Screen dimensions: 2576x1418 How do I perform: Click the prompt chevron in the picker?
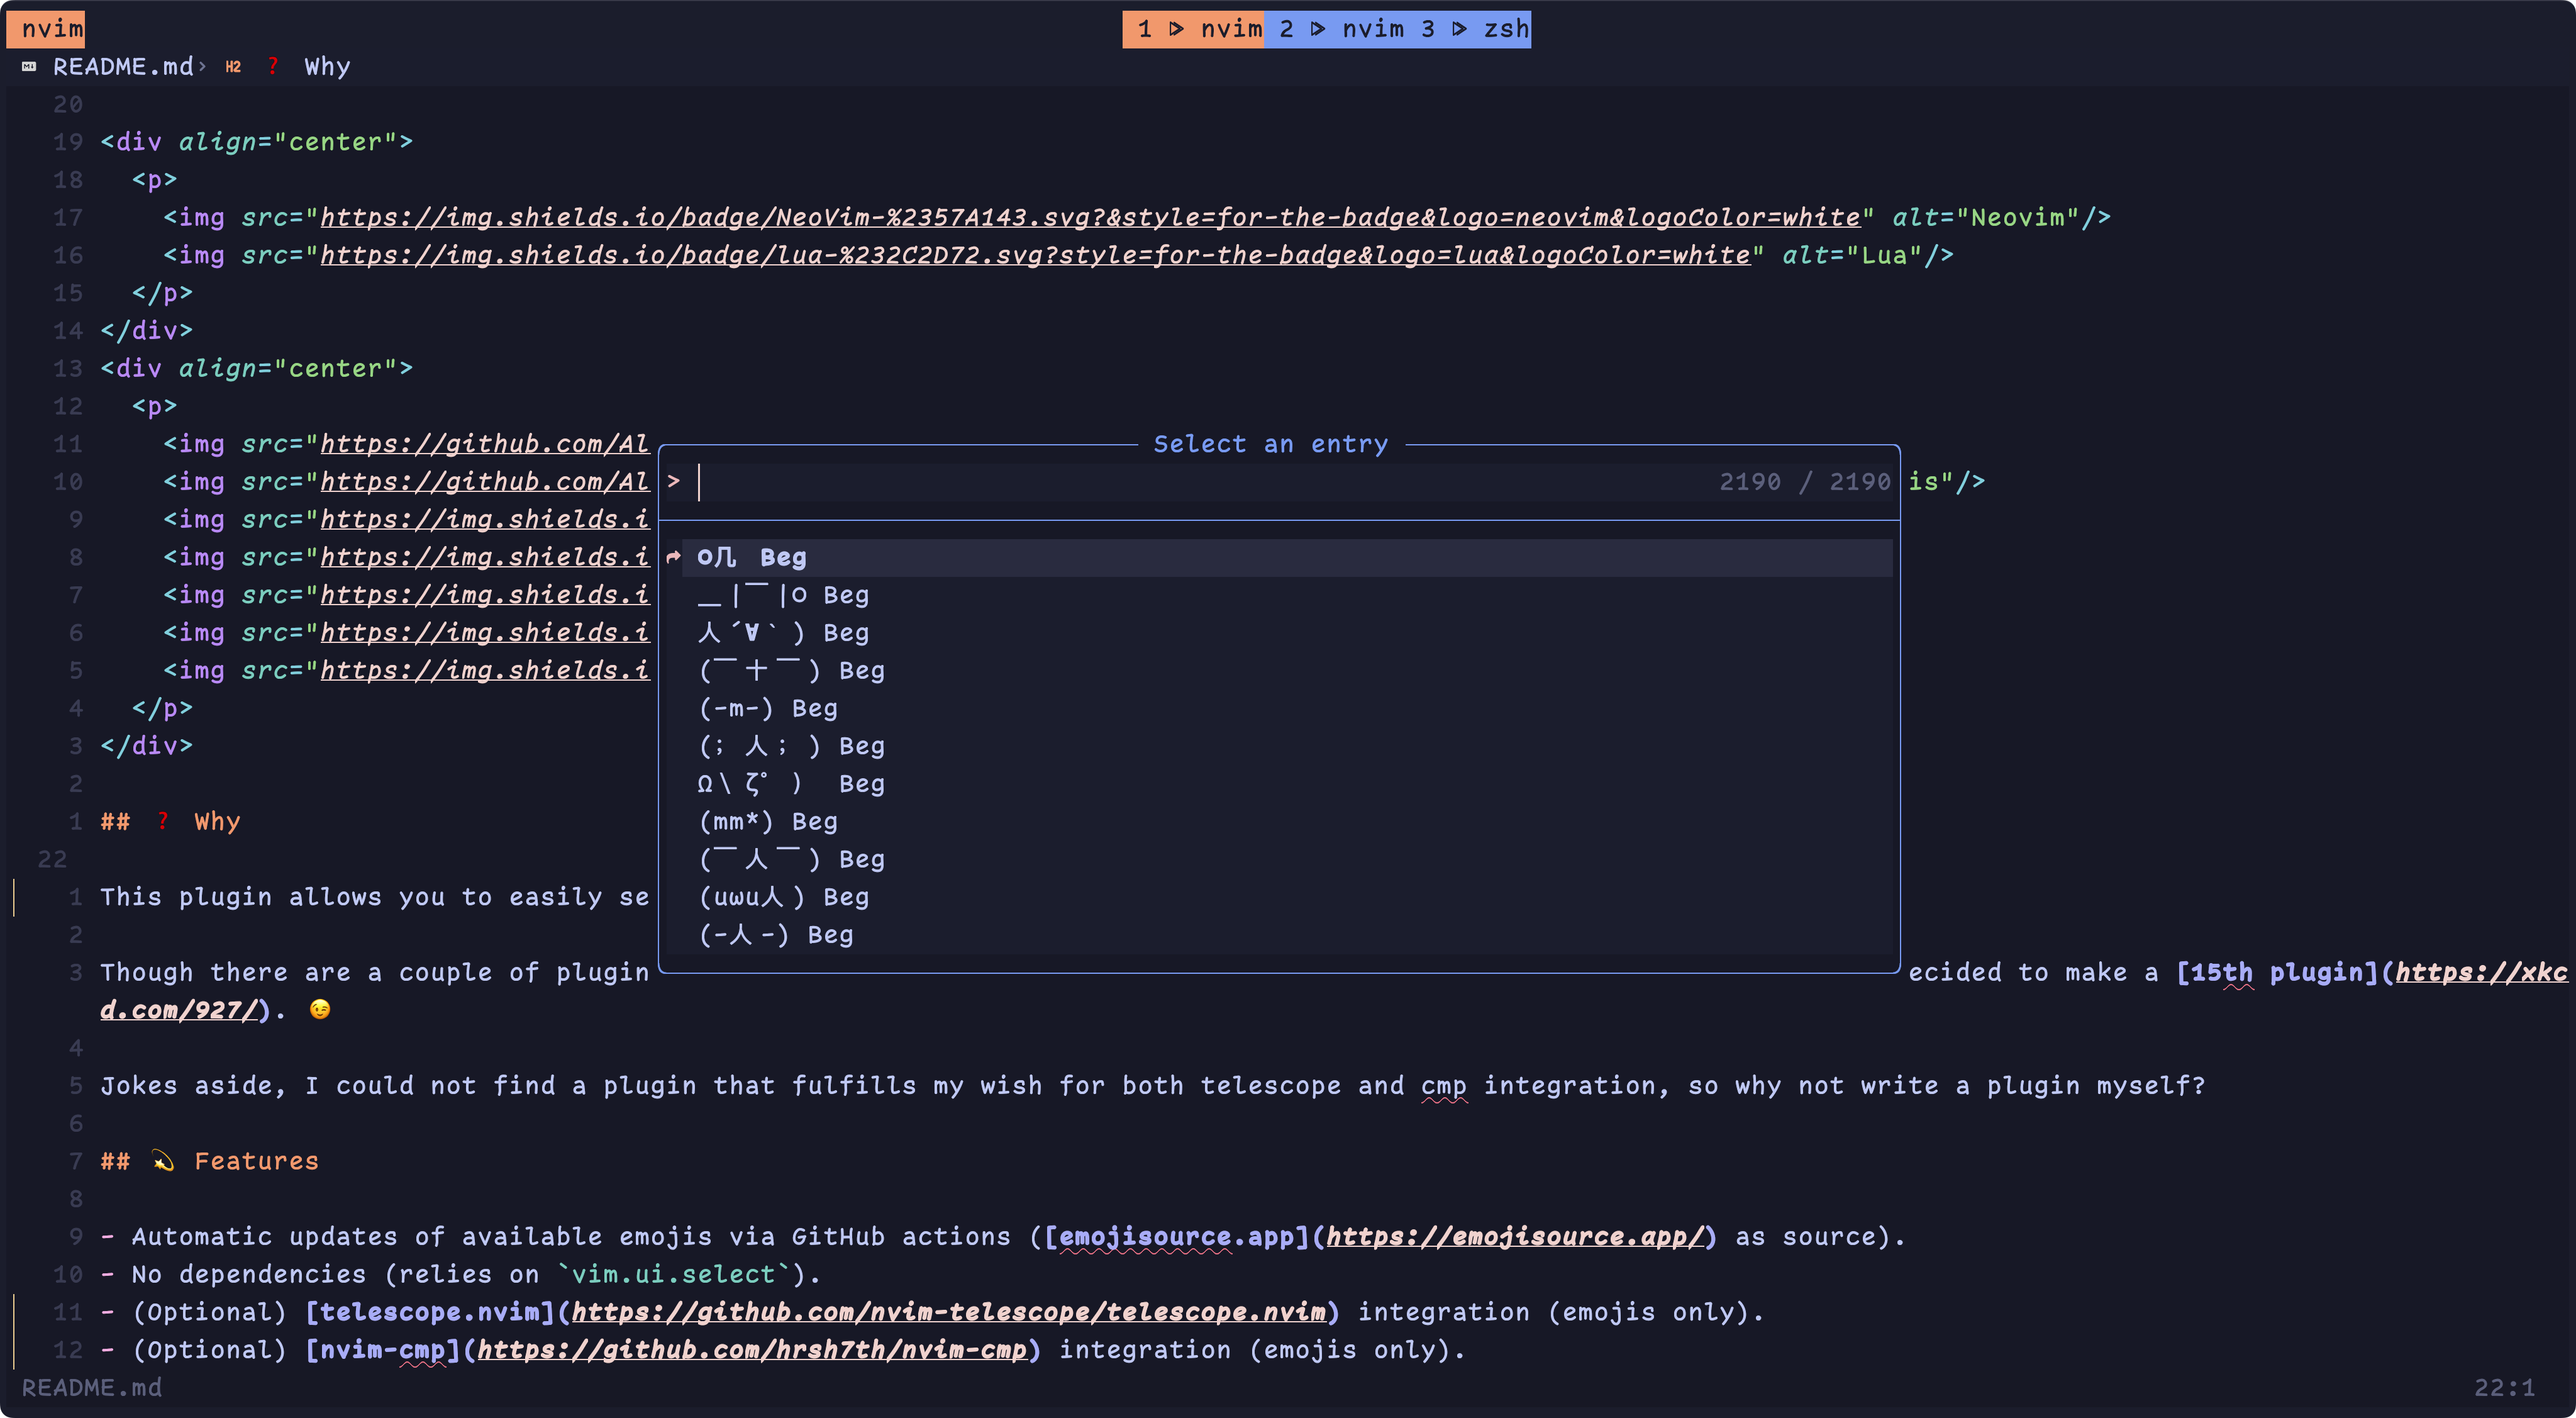coord(674,482)
